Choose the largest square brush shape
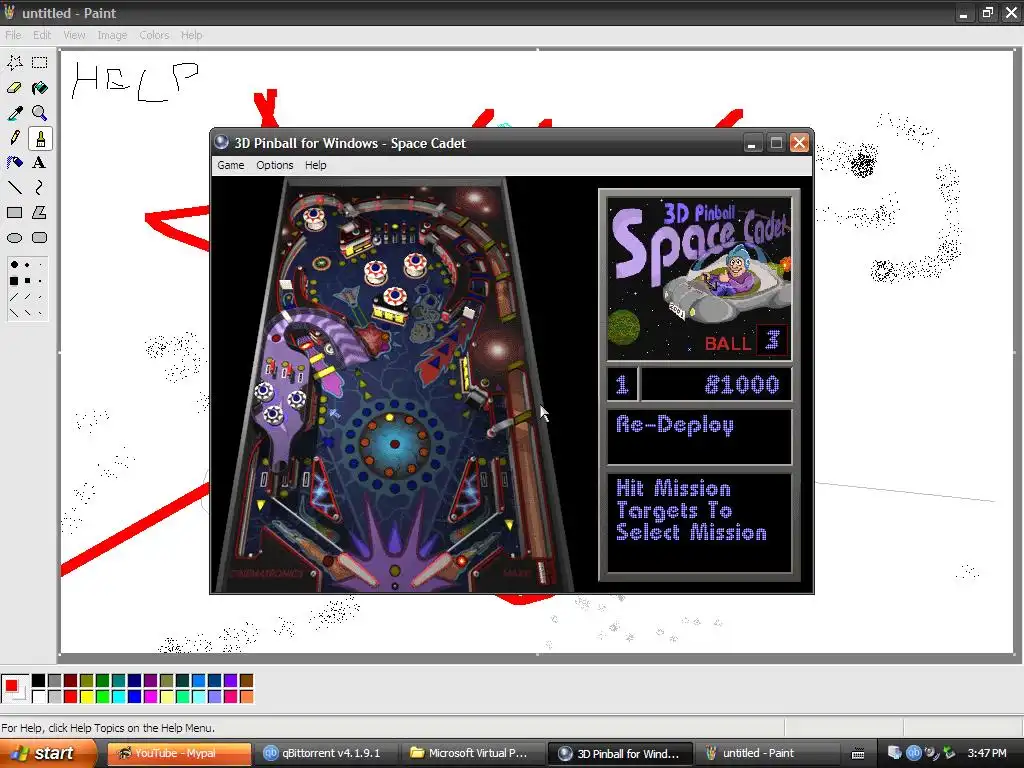 click(14, 281)
